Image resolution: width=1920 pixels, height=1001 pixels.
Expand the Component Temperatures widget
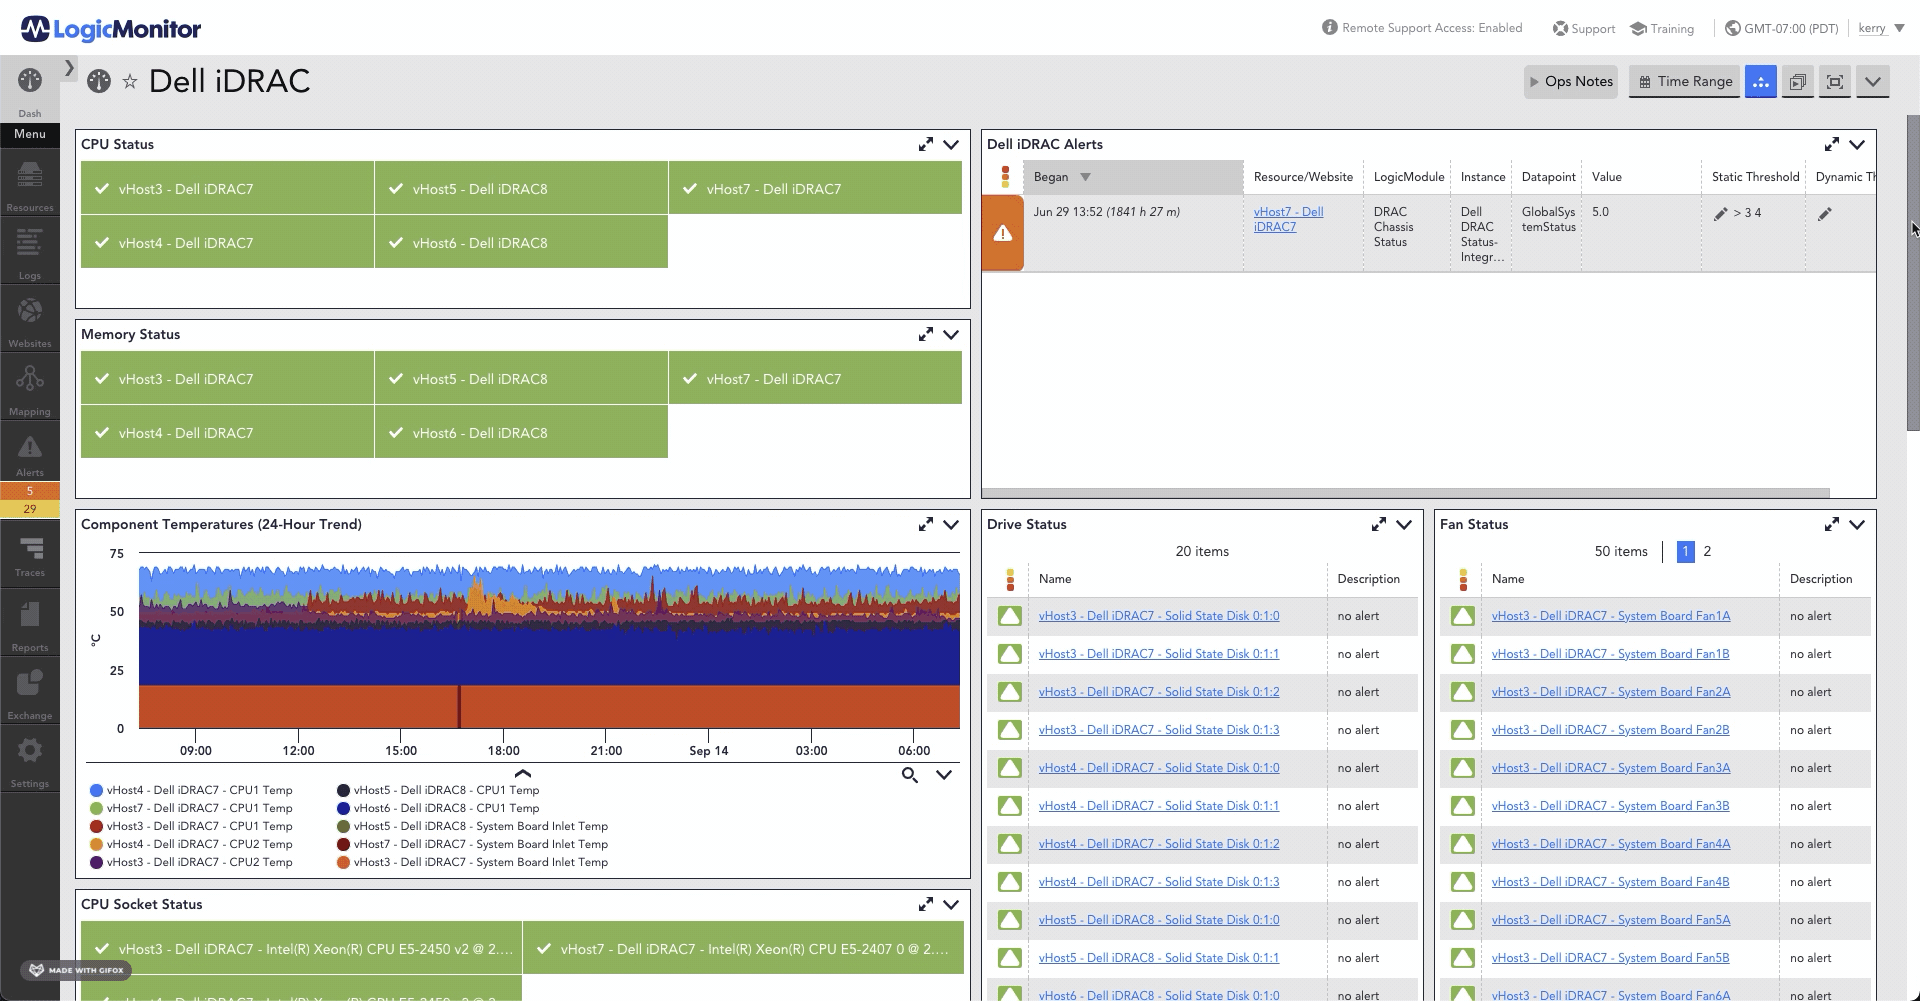[926, 525]
